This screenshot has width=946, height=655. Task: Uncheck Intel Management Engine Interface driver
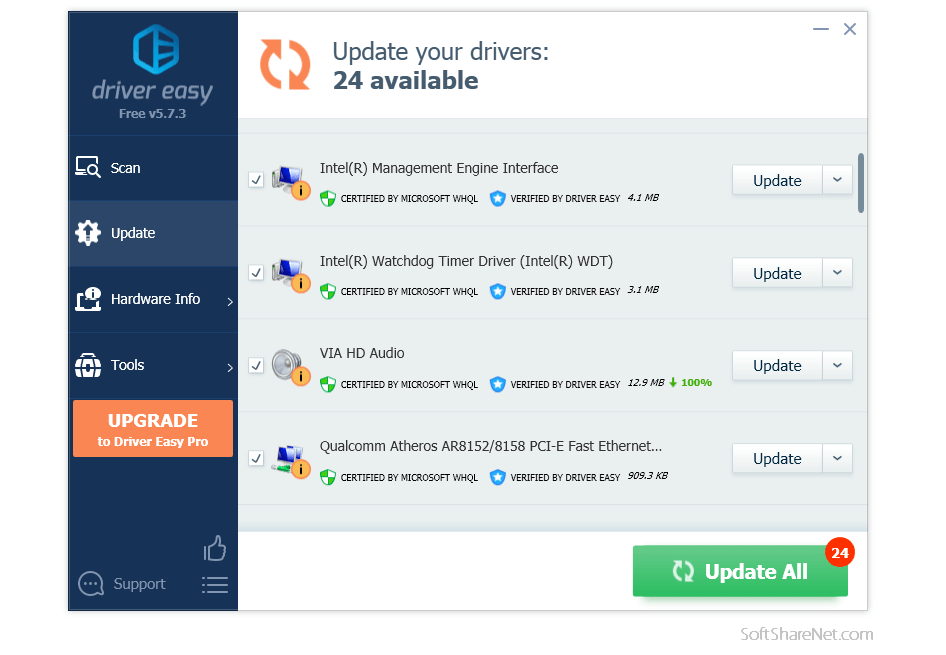coord(256,180)
